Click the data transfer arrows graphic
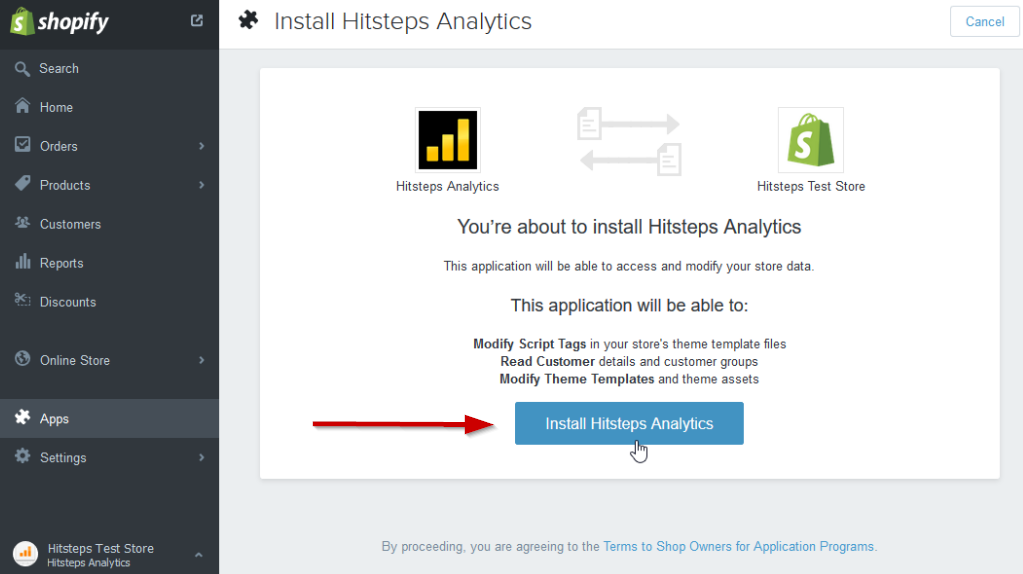The height and width of the screenshot is (574, 1023). pyautogui.click(x=630, y=142)
